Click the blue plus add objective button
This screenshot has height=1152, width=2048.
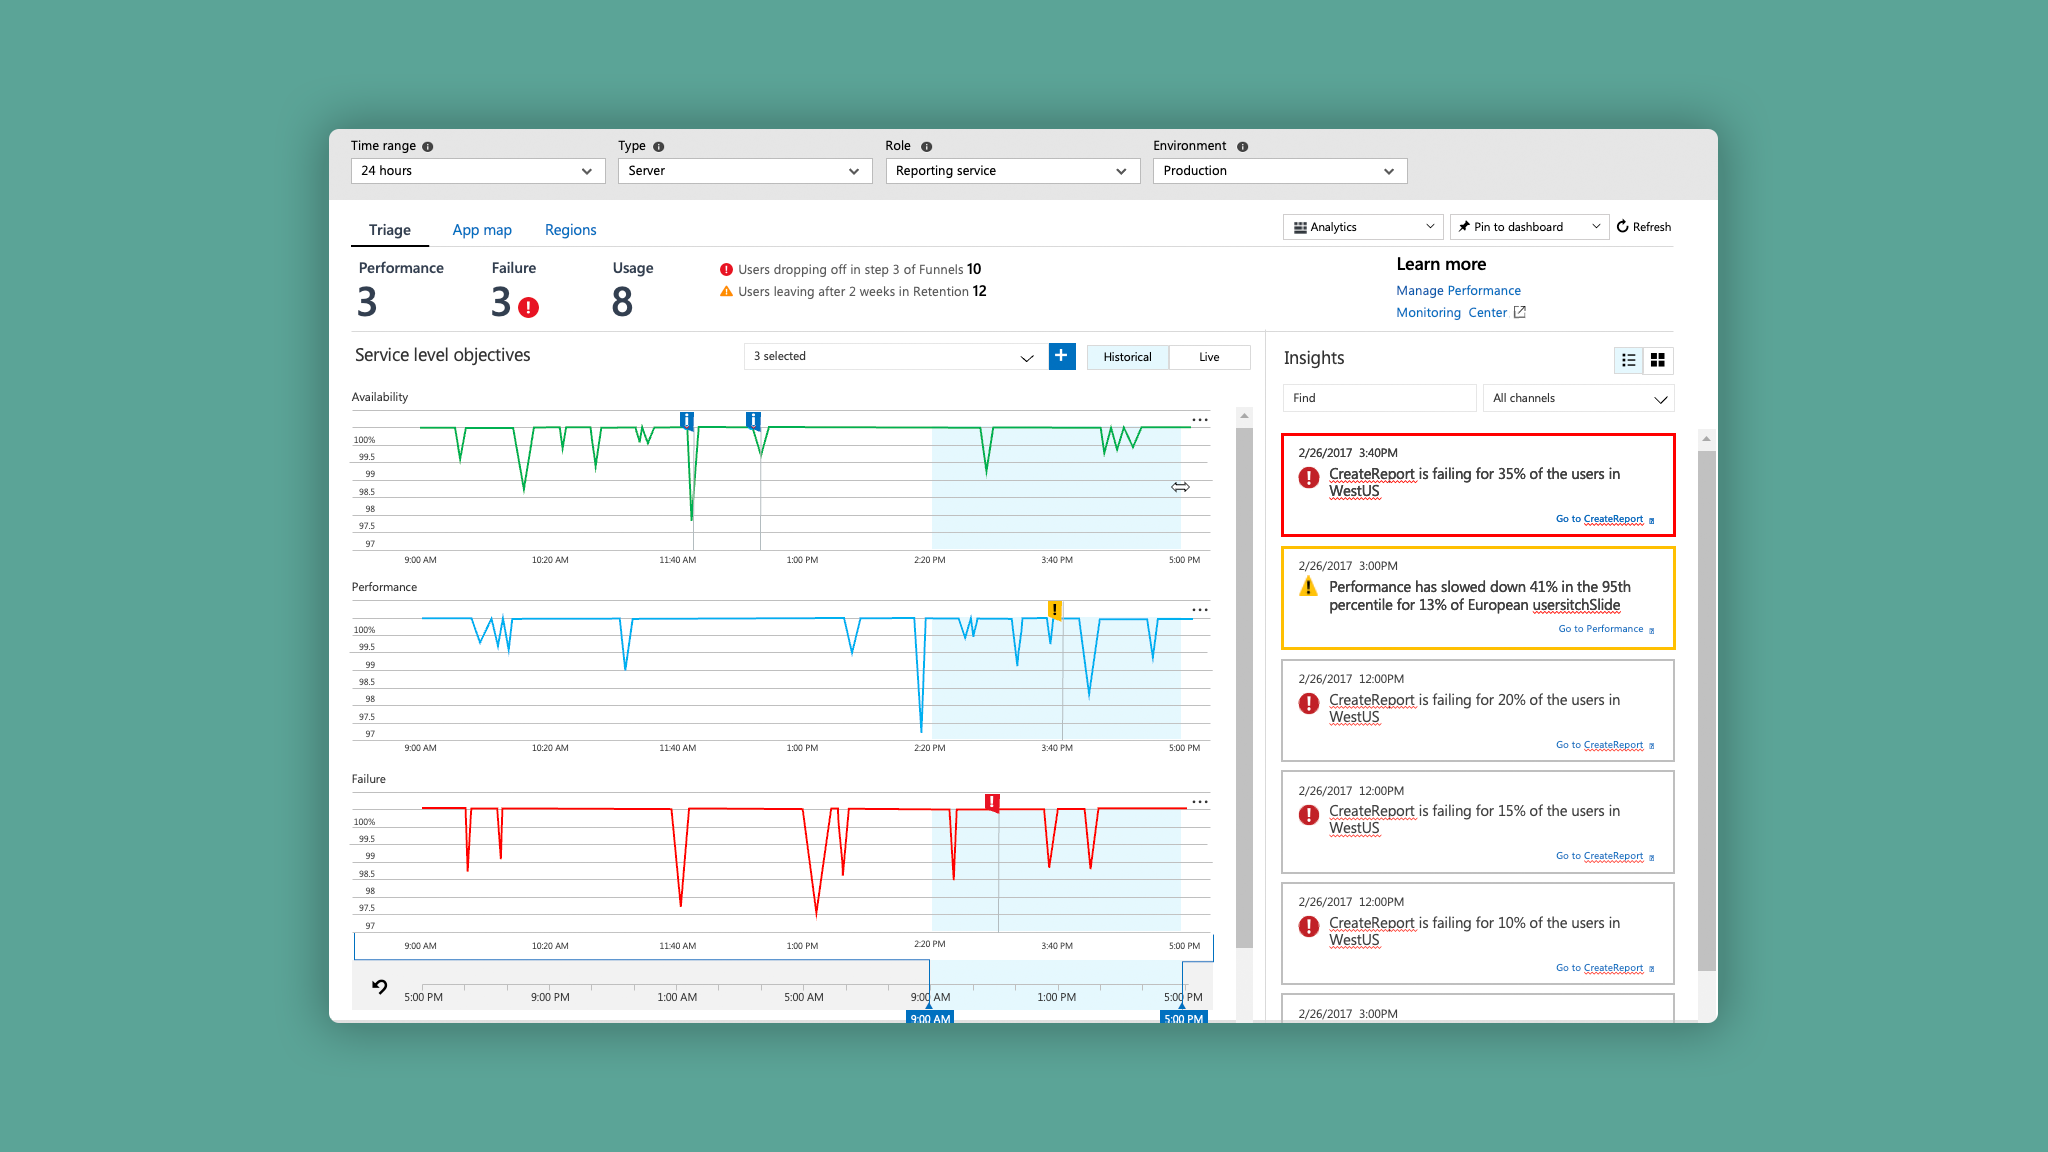(1061, 356)
